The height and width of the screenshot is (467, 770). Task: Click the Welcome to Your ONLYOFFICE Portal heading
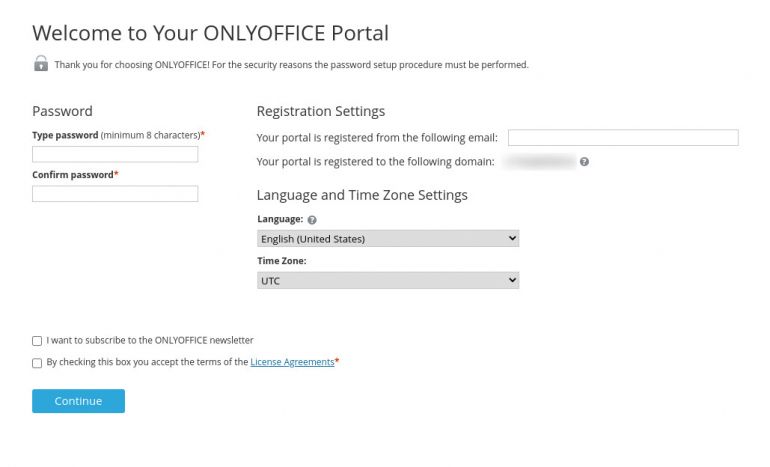point(210,33)
